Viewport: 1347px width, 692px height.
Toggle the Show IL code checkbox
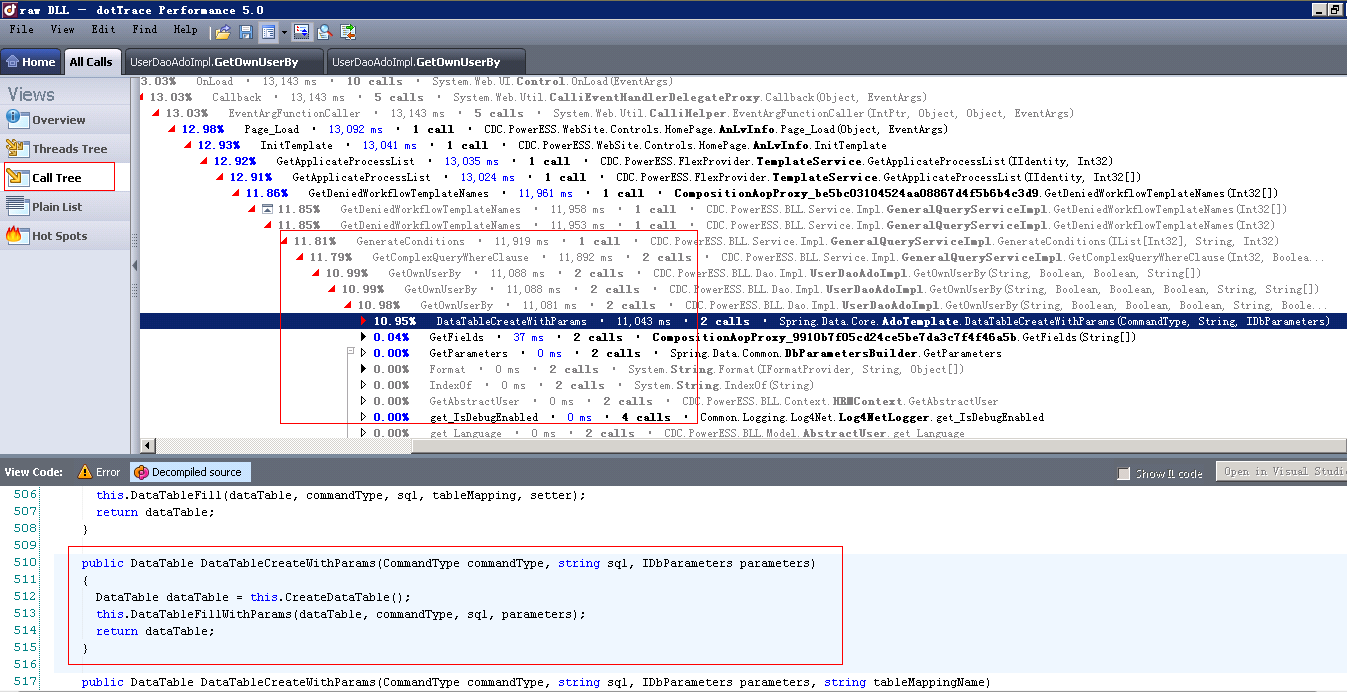(x=1125, y=473)
